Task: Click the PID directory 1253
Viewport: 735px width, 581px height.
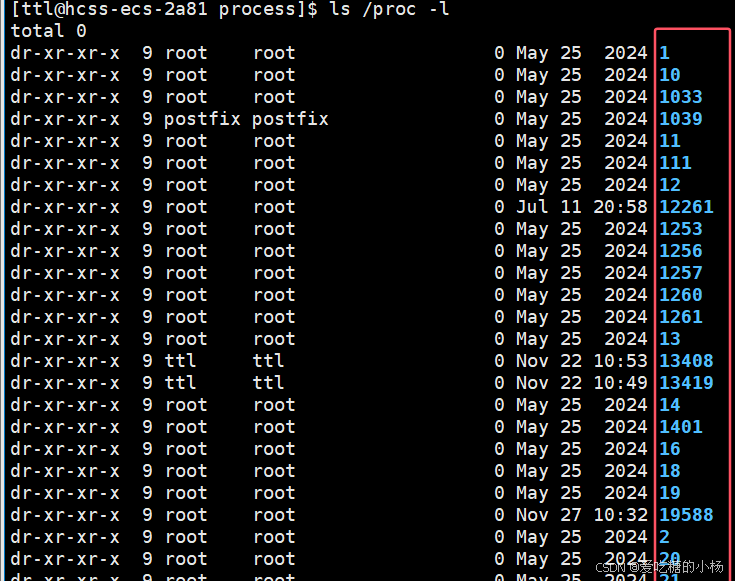Action: (x=681, y=229)
